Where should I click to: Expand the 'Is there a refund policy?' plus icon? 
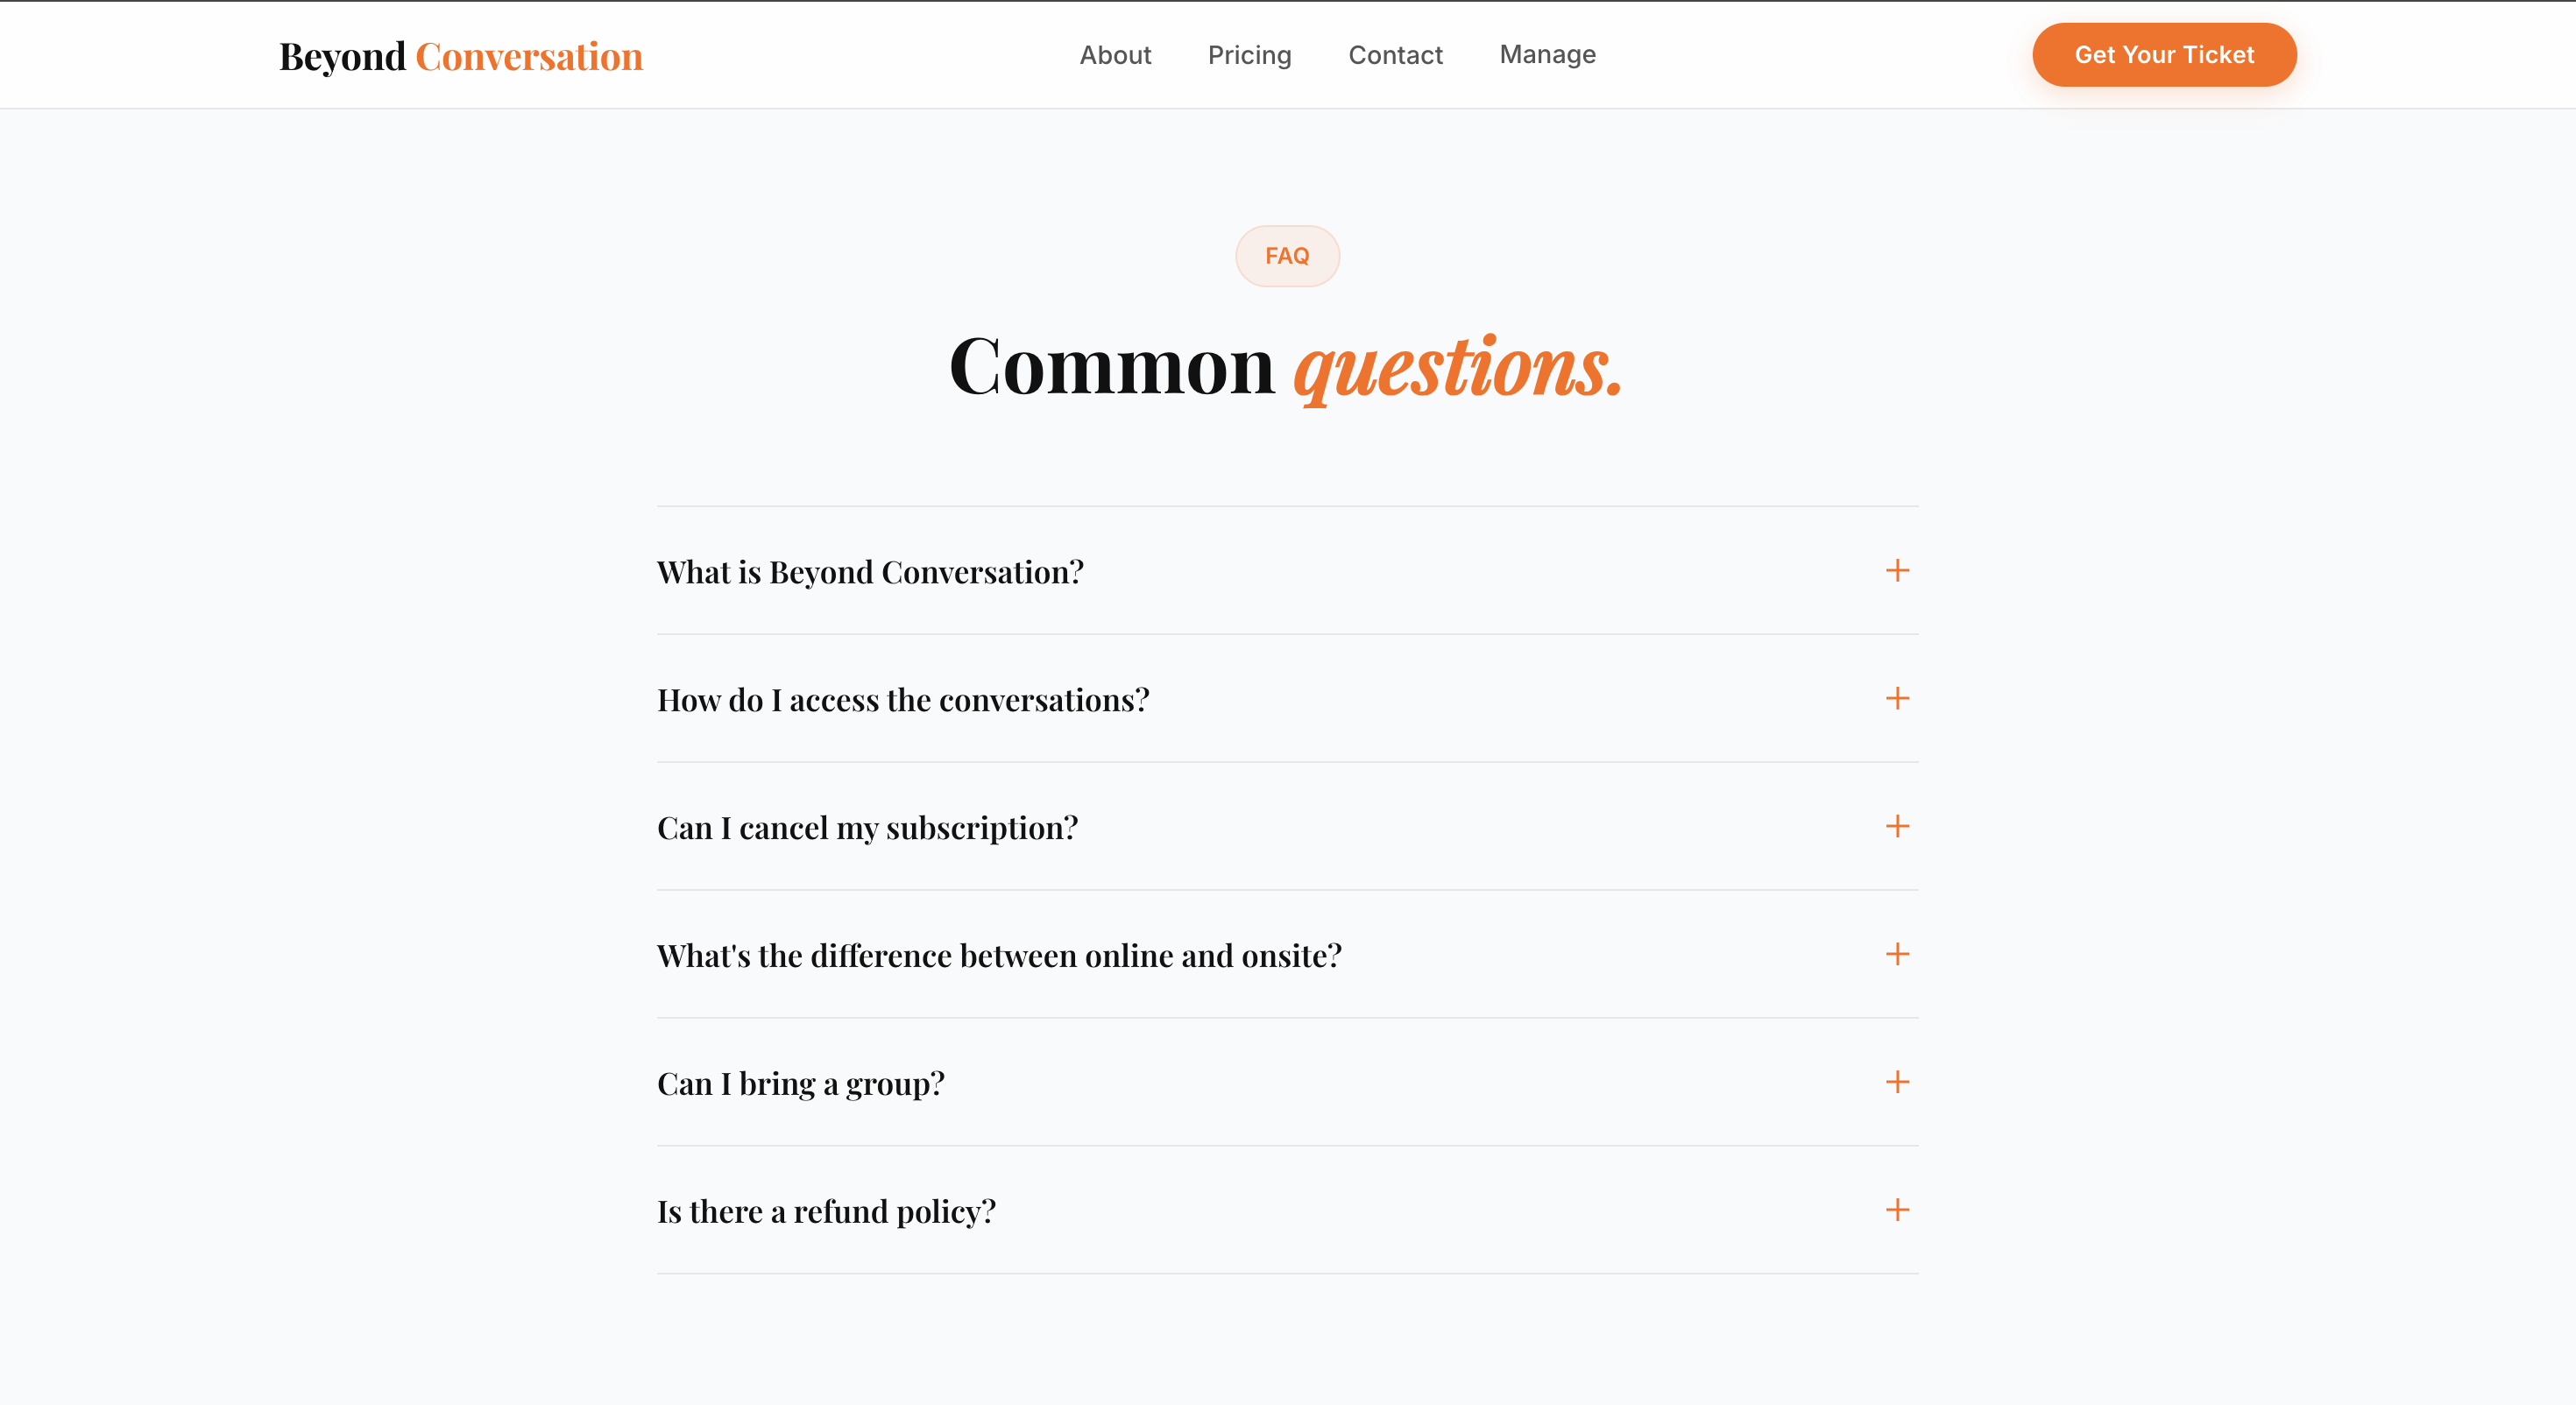1896,1210
